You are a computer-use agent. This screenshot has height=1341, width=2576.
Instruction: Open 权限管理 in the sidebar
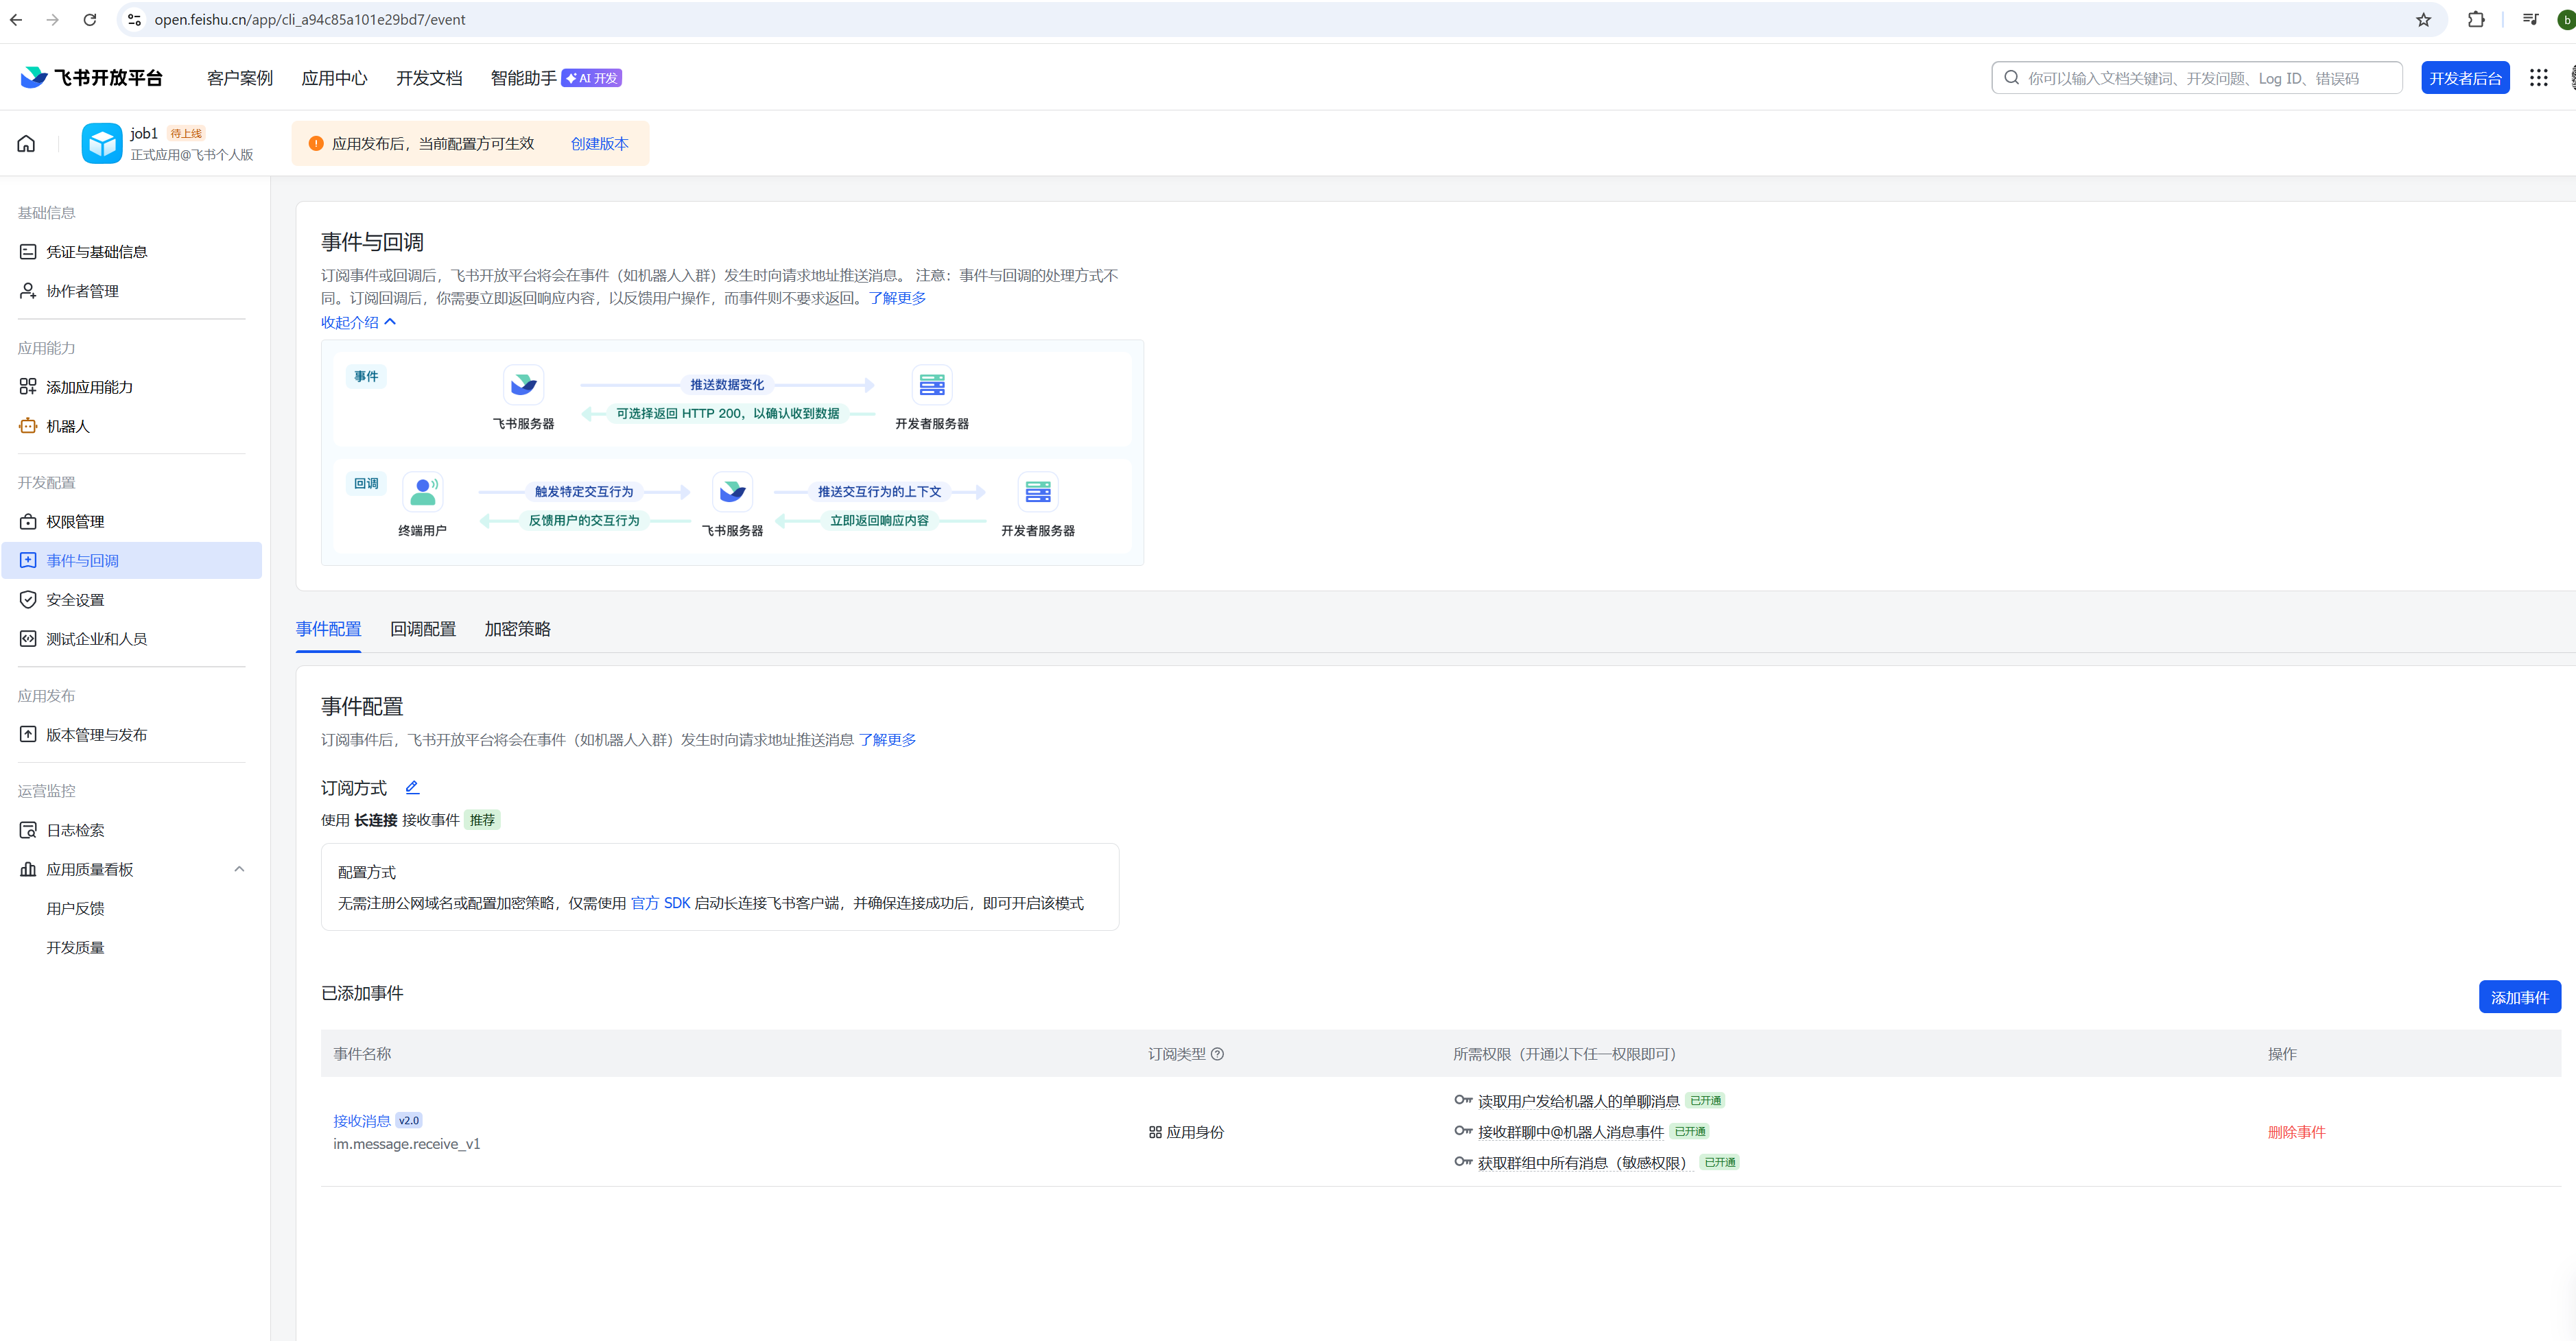[75, 521]
